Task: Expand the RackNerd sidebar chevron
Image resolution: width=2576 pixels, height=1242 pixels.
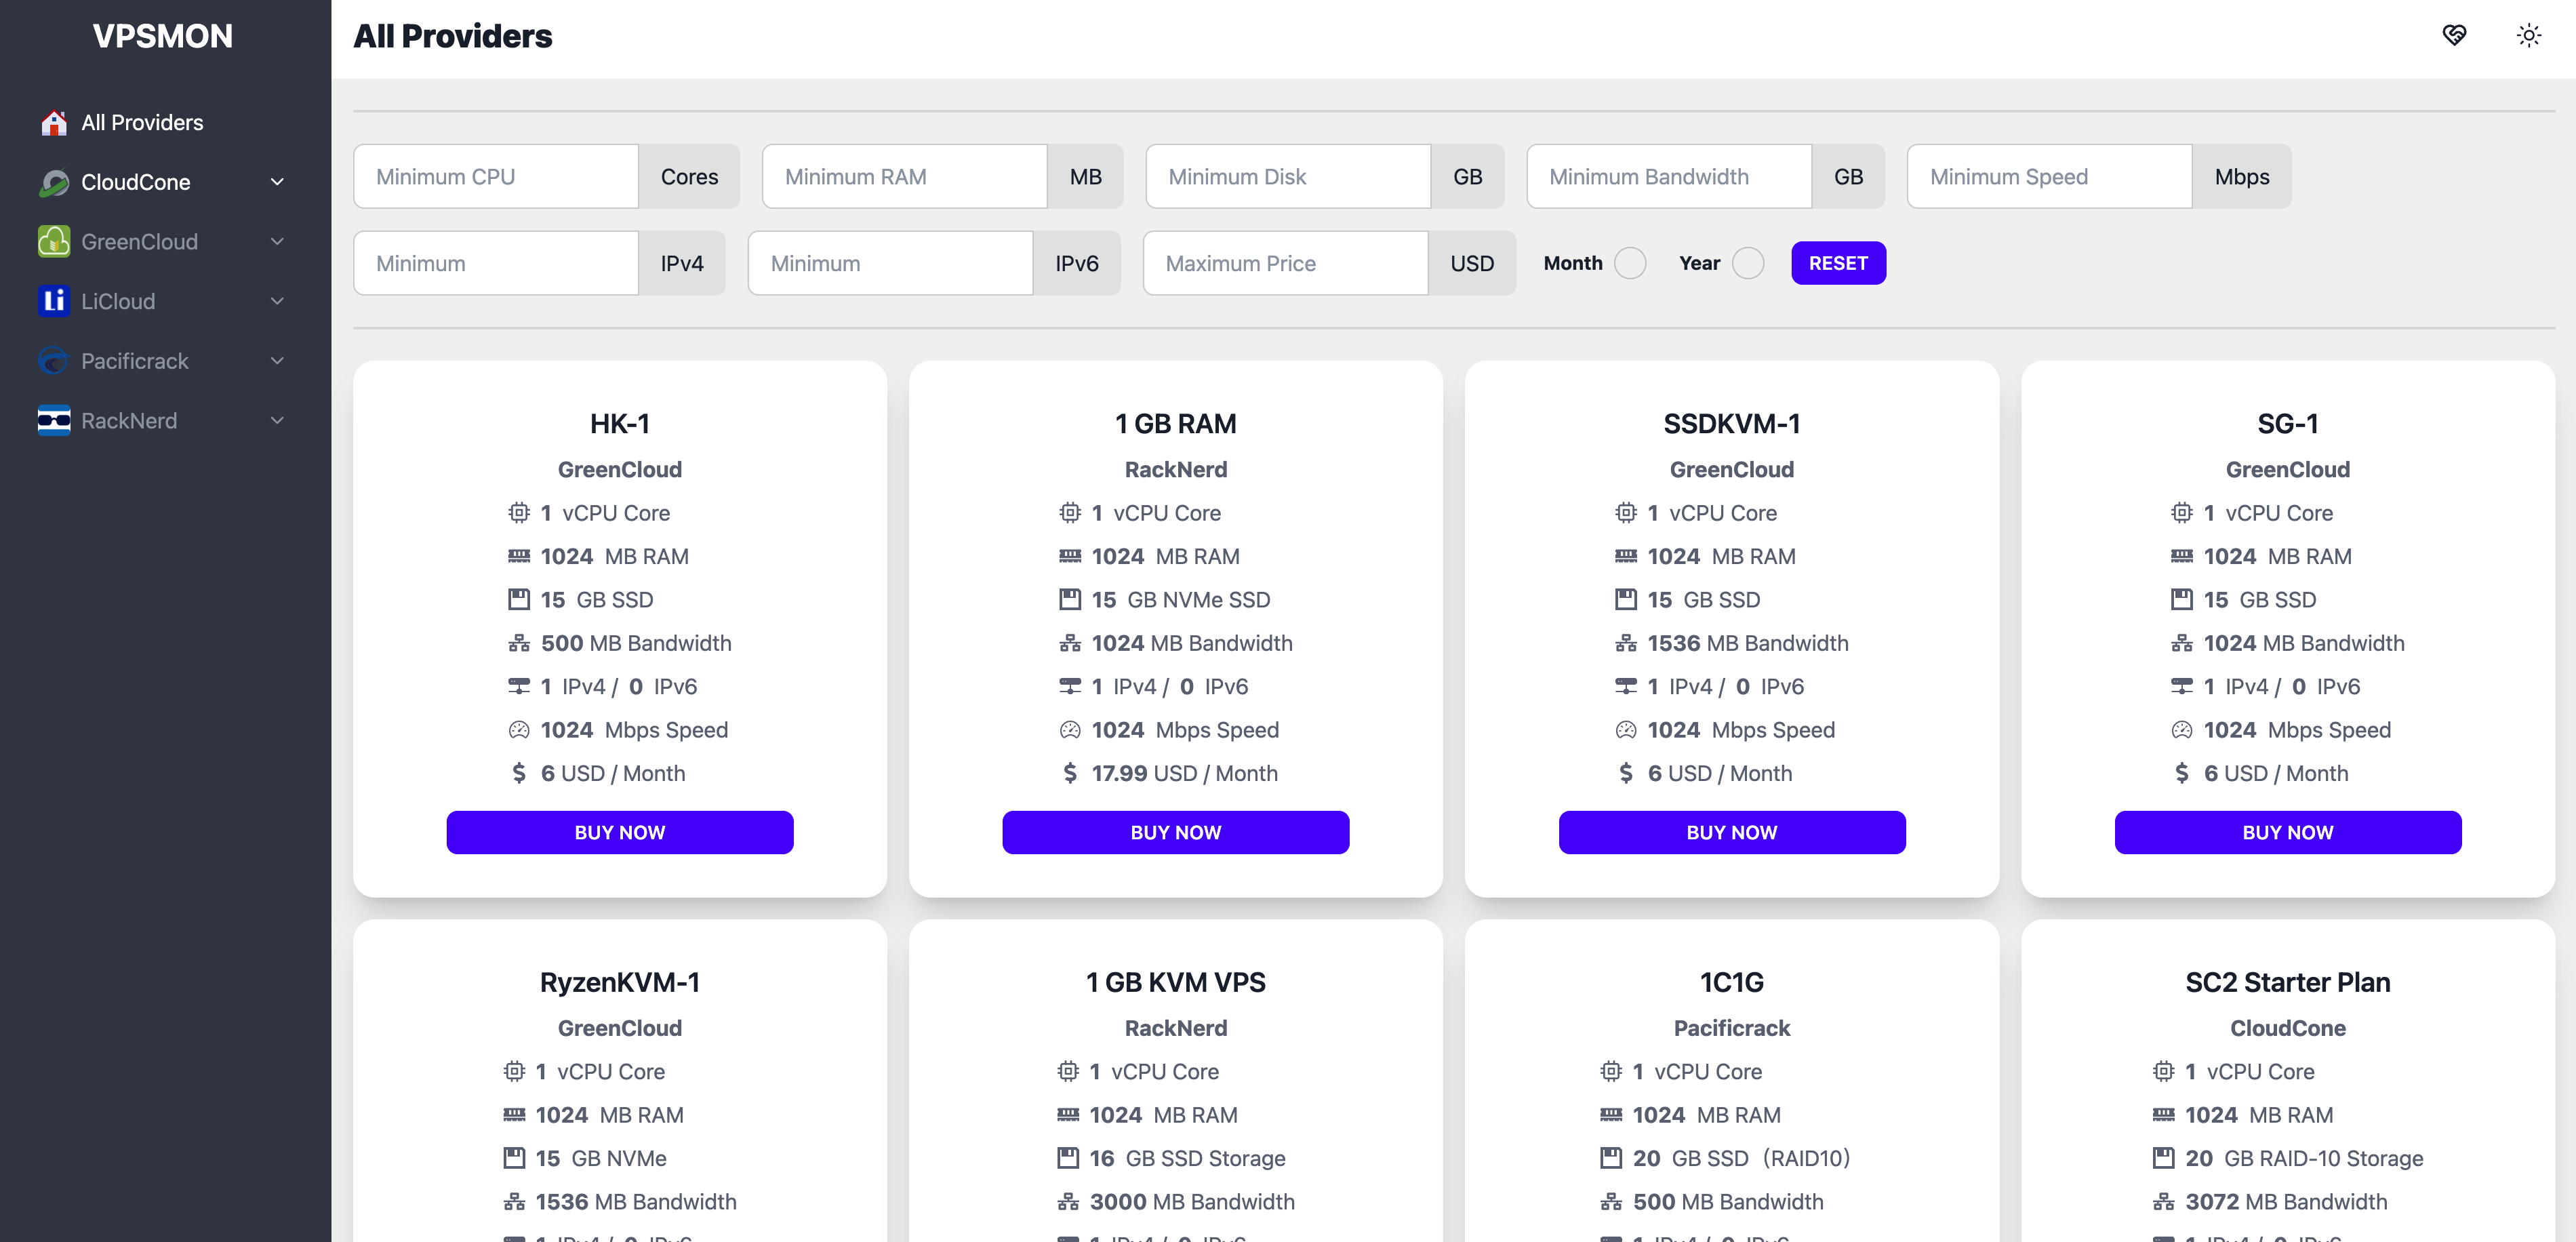Action: 277,421
